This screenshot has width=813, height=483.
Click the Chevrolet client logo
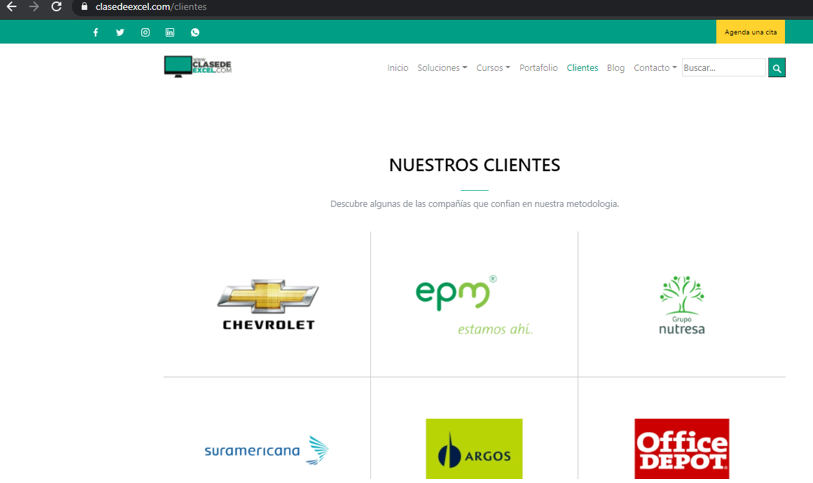pos(268,304)
